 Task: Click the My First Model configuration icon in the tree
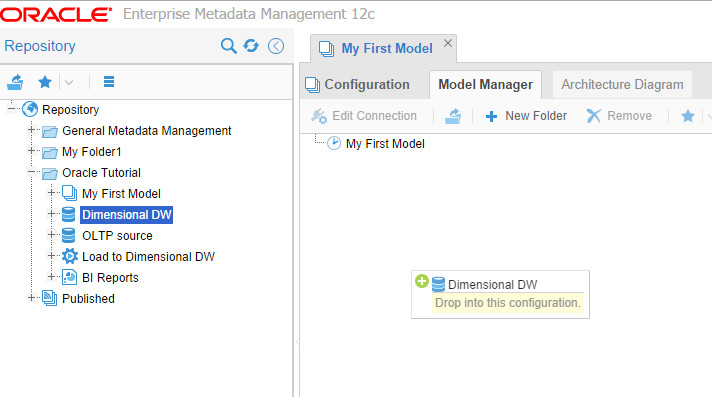point(69,193)
